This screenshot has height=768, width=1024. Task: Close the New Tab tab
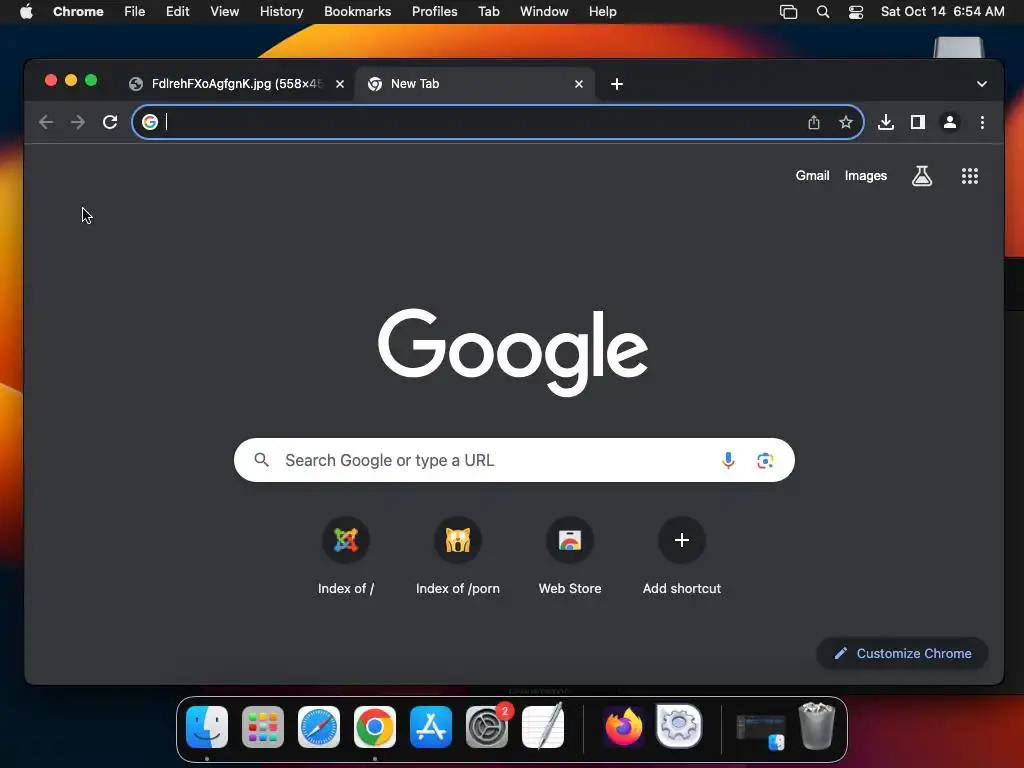tap(579, 84)
